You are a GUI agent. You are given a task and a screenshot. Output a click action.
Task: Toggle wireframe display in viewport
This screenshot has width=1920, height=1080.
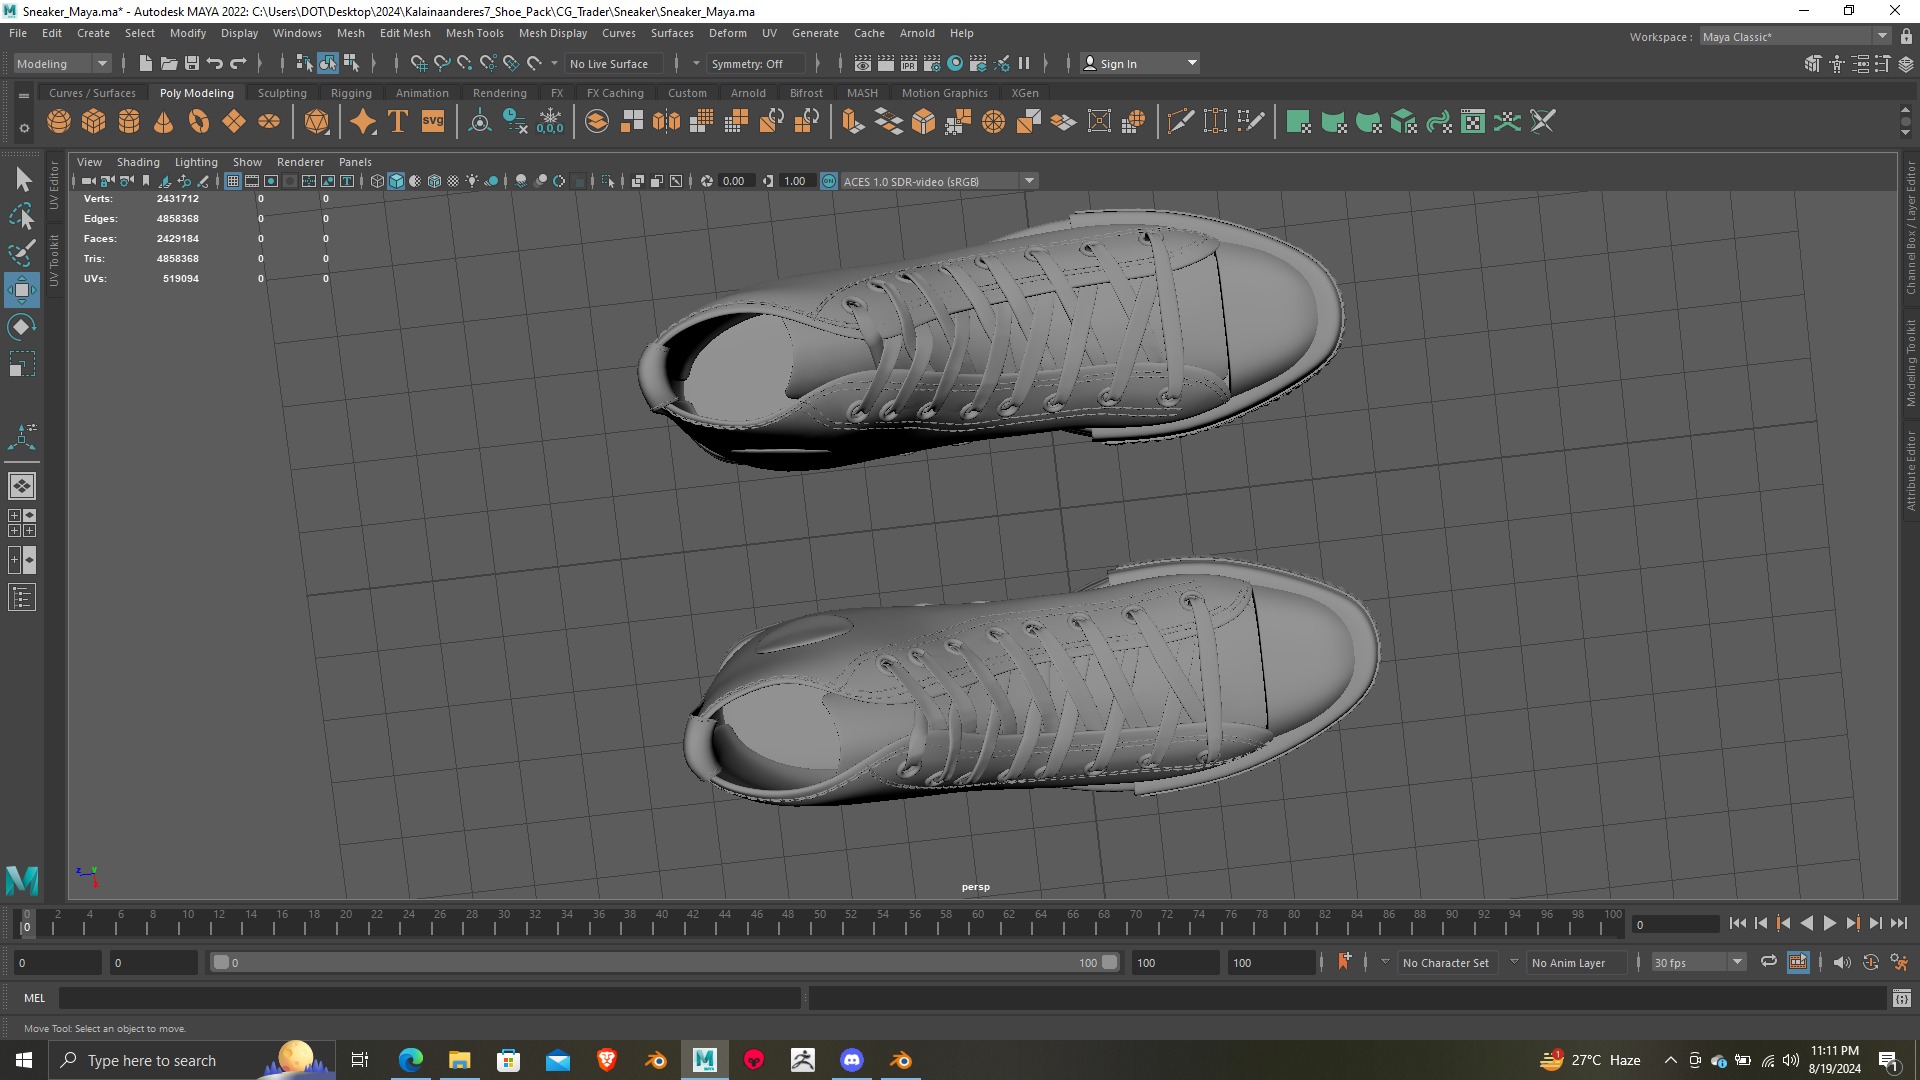[x=377, y=181]
